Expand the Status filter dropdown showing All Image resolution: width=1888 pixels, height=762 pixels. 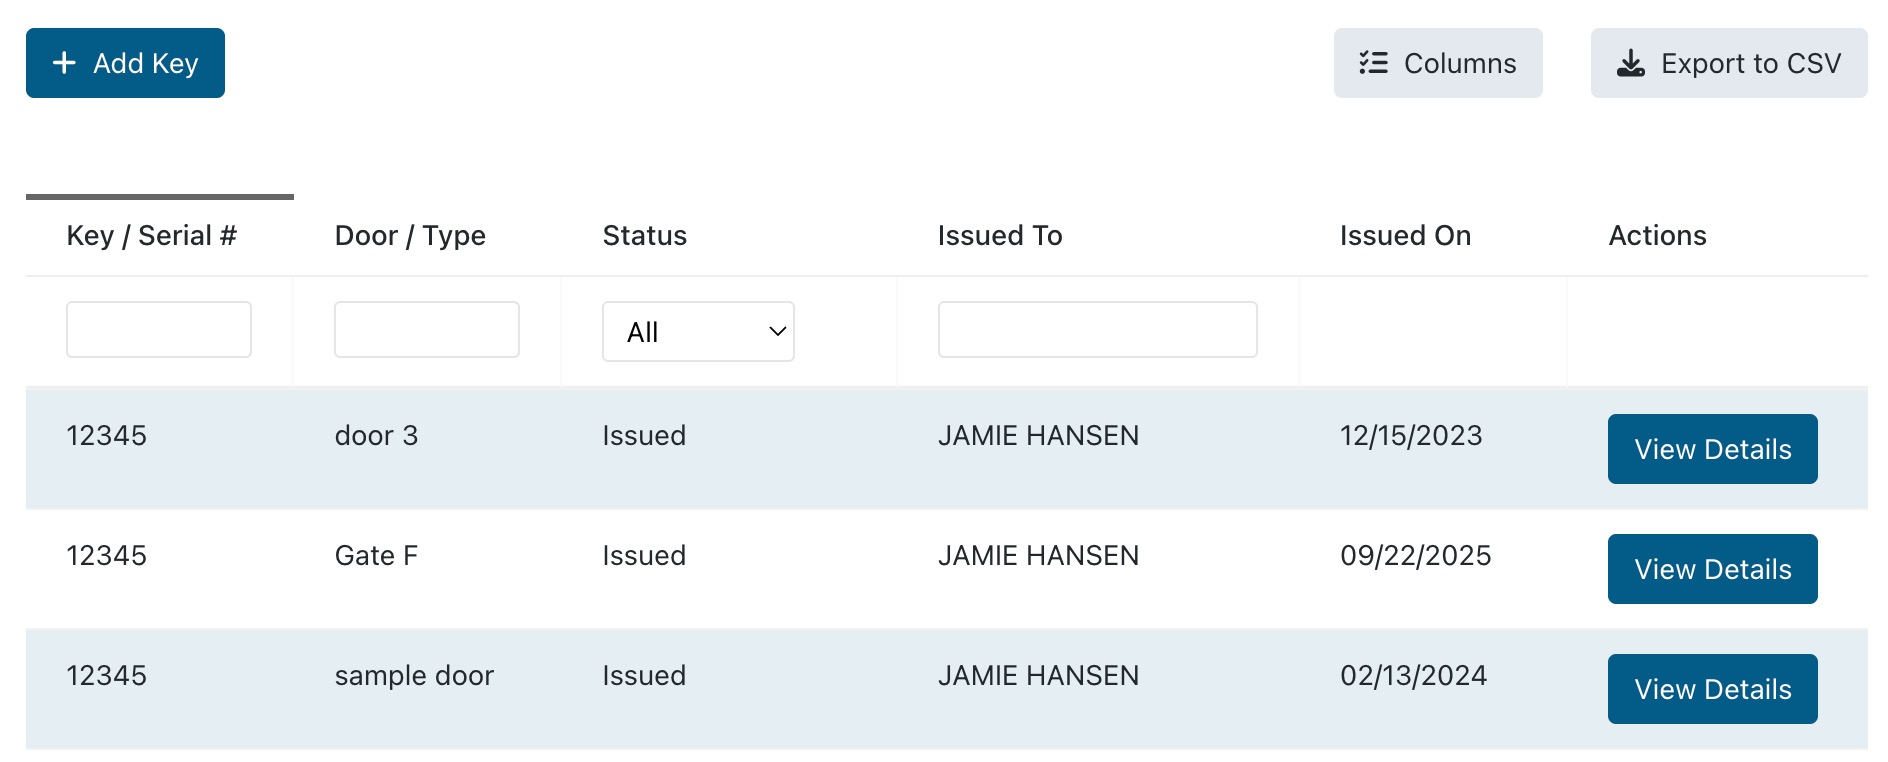698,332
